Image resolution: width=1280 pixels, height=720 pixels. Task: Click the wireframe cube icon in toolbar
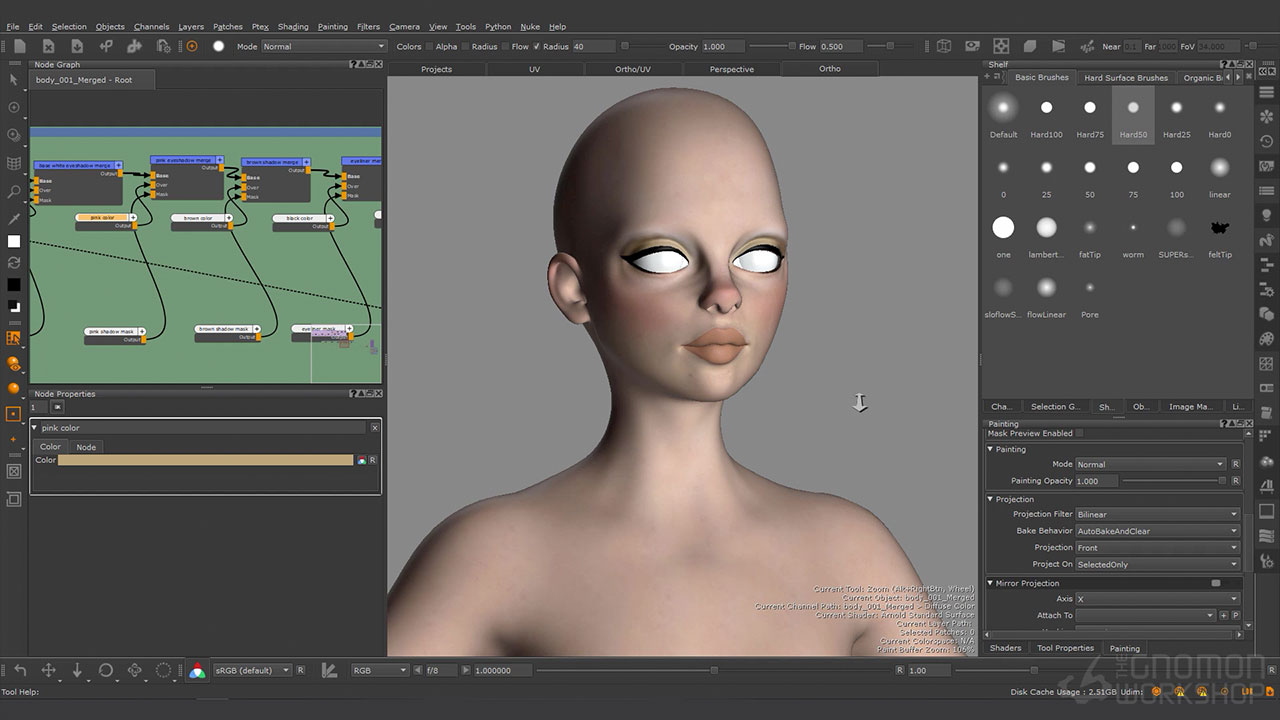943,46
